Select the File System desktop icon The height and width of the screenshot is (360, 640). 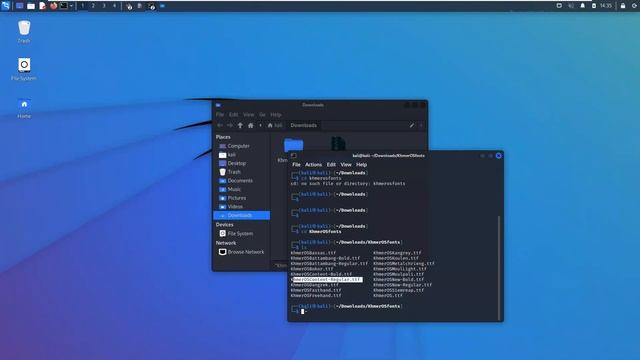click(24, 69)
